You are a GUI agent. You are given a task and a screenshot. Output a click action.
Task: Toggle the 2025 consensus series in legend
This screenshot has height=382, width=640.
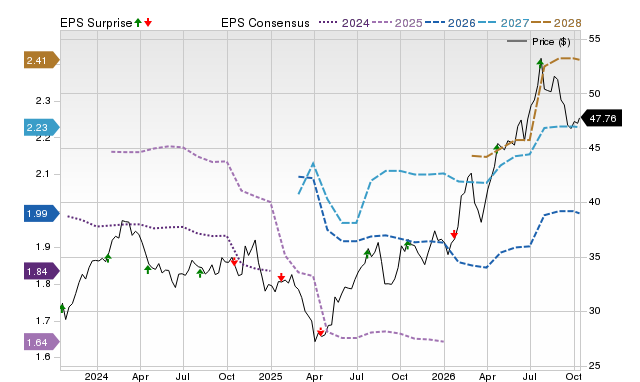point(397,23)
